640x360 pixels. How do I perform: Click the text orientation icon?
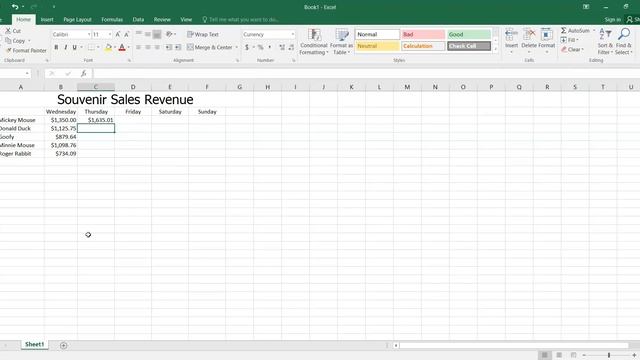point(169,34)
